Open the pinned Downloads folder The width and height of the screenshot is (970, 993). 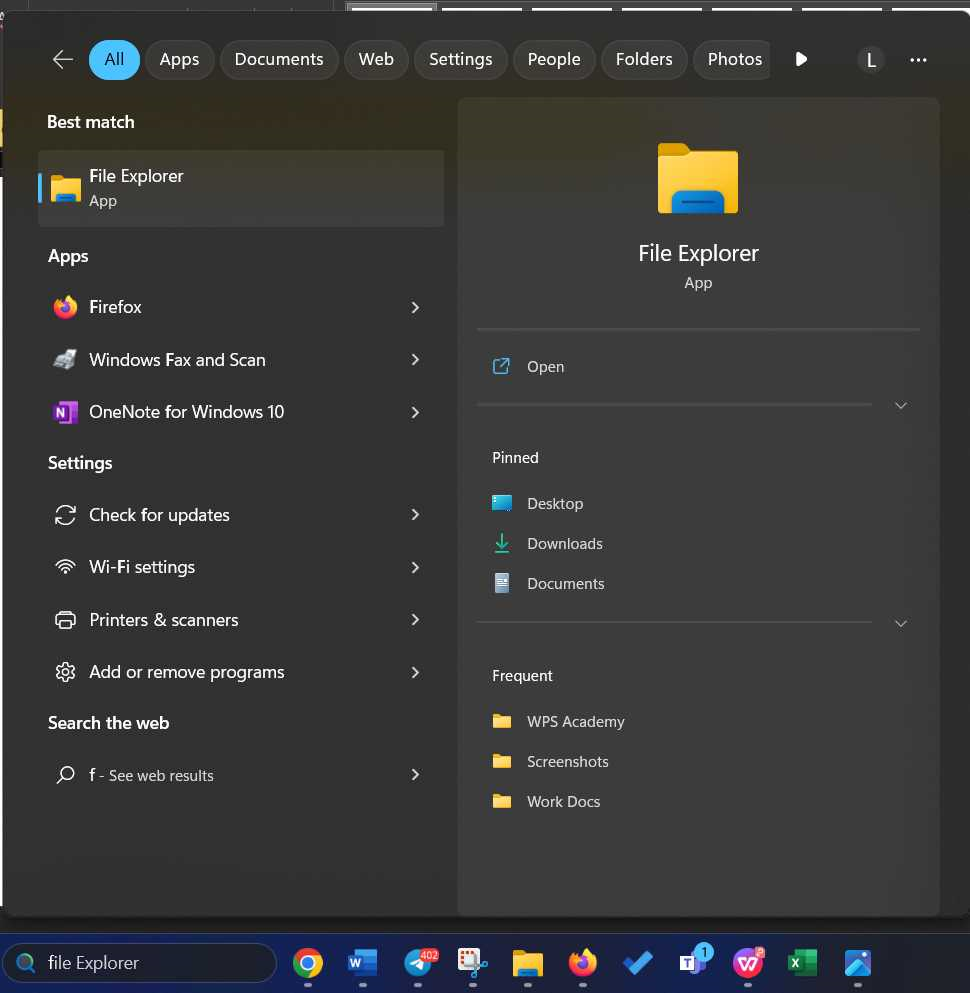[x=564, y=544]
